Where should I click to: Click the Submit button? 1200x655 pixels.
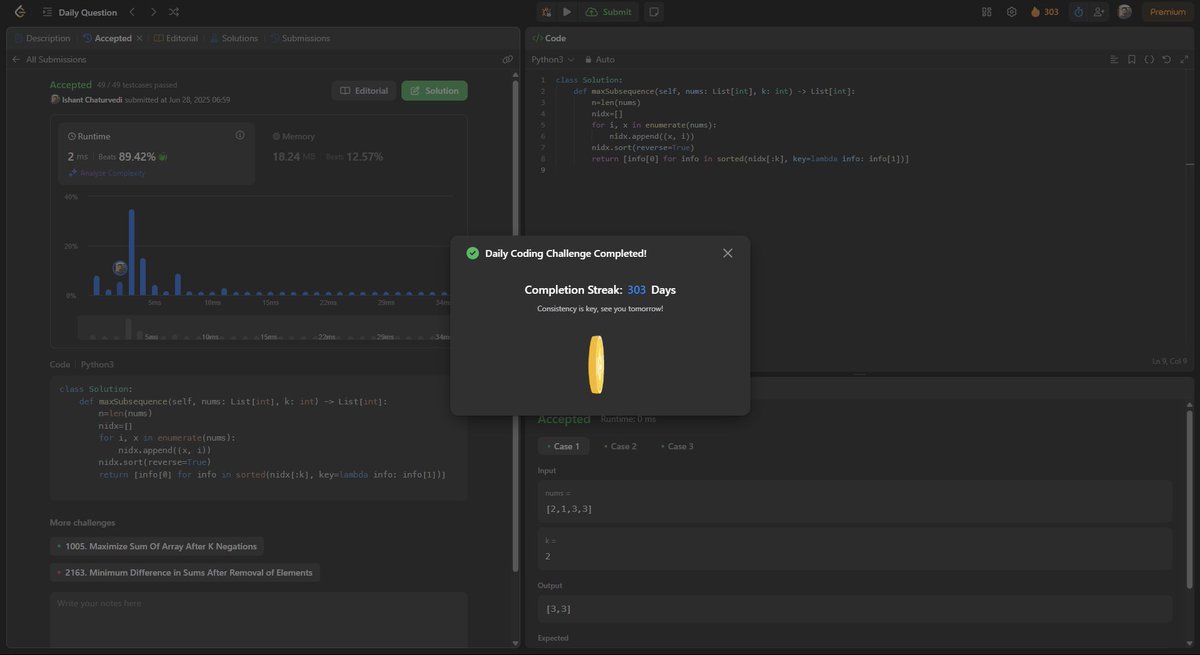608,12
